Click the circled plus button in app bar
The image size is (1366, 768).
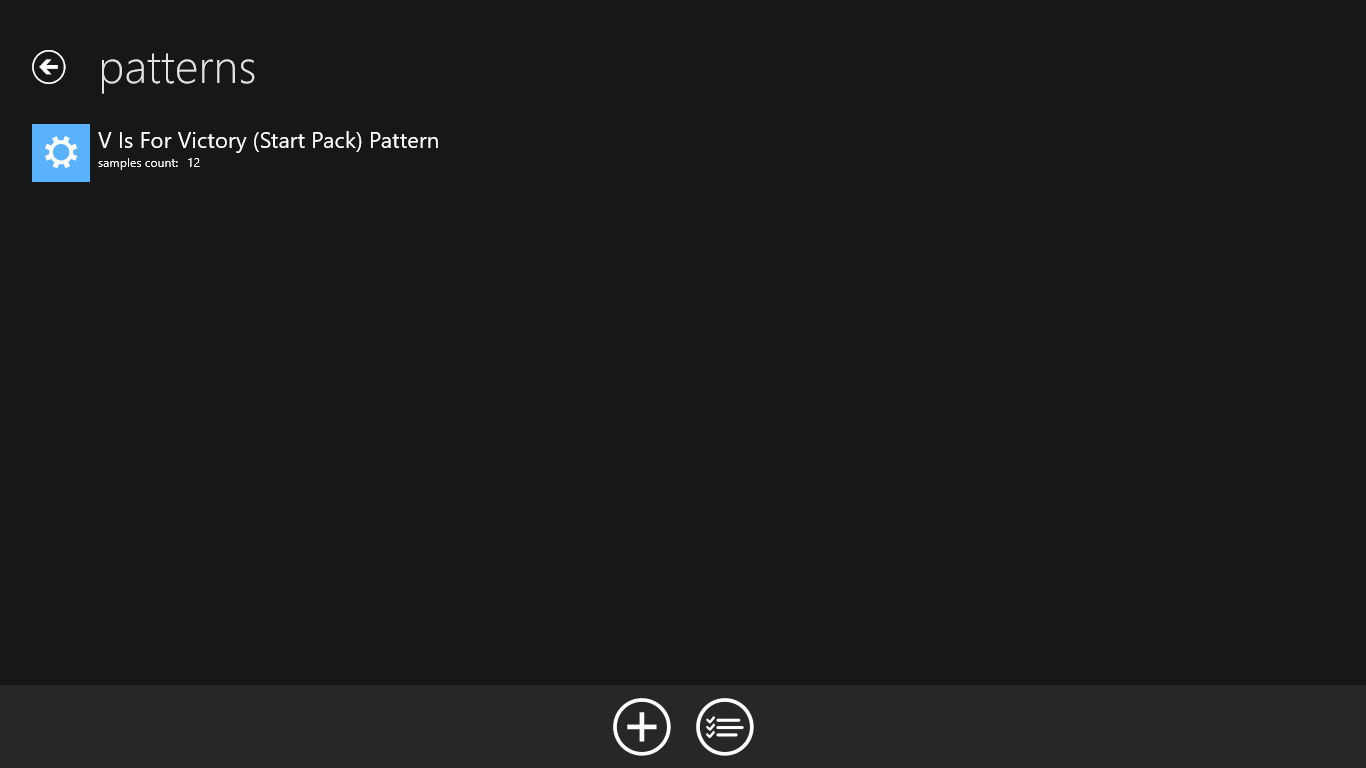(x=641, y=727)
